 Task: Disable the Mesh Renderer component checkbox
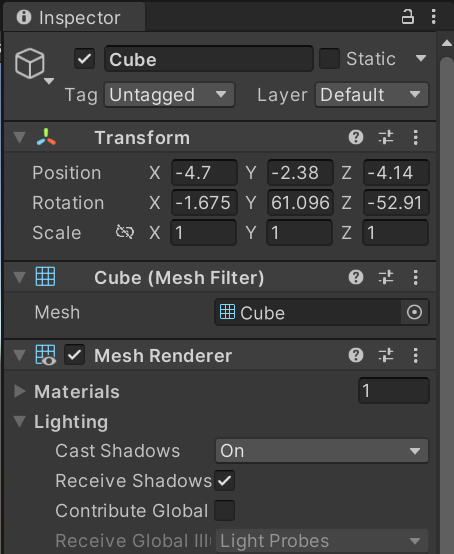tap(74, 355)
